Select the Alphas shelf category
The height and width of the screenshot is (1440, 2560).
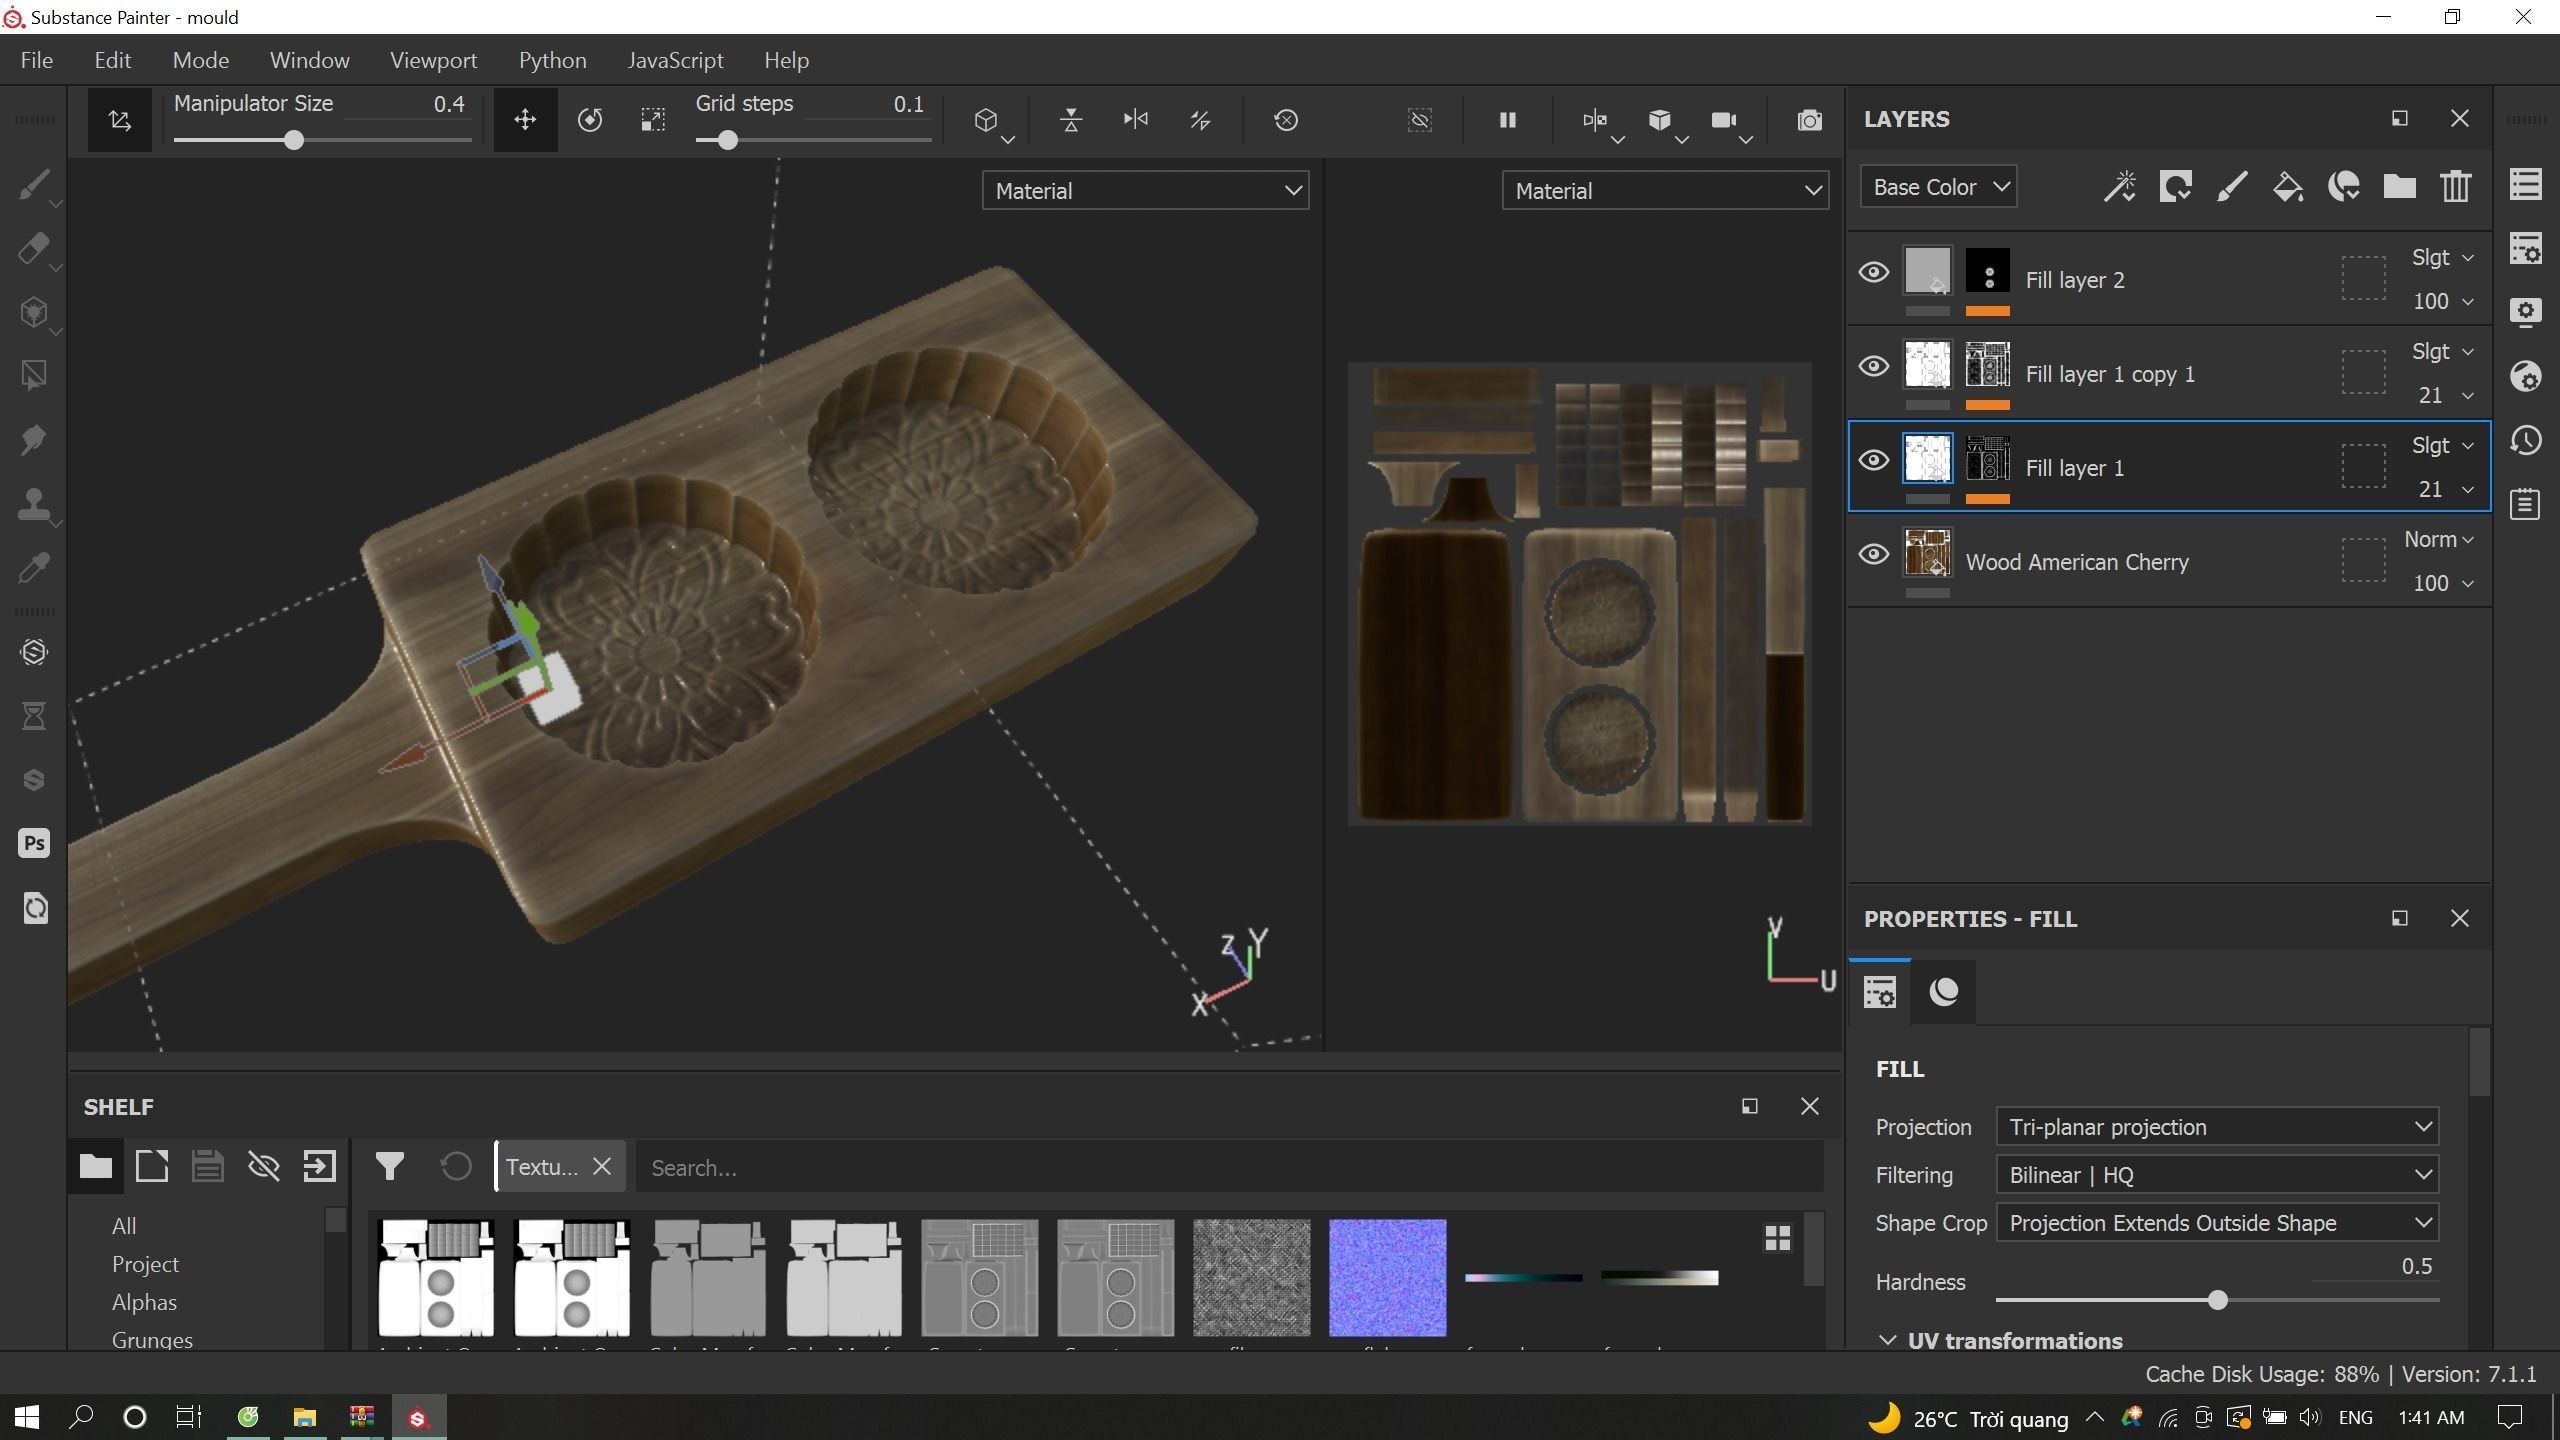coord(144,1302)
